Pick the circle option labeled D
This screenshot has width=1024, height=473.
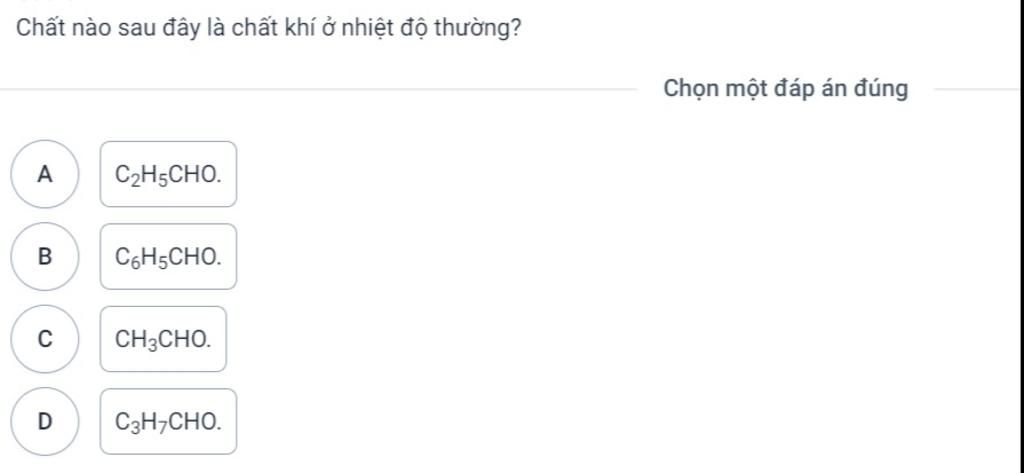[x=43, y=421]
